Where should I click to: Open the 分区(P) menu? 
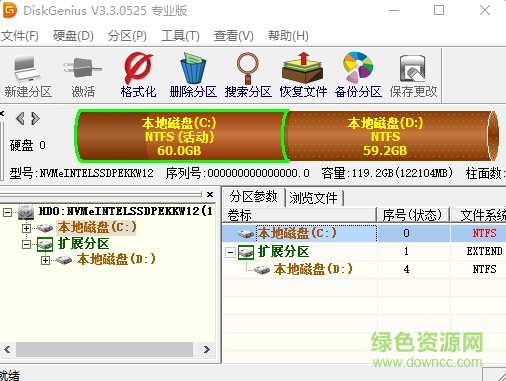click(x=127, y=36)
